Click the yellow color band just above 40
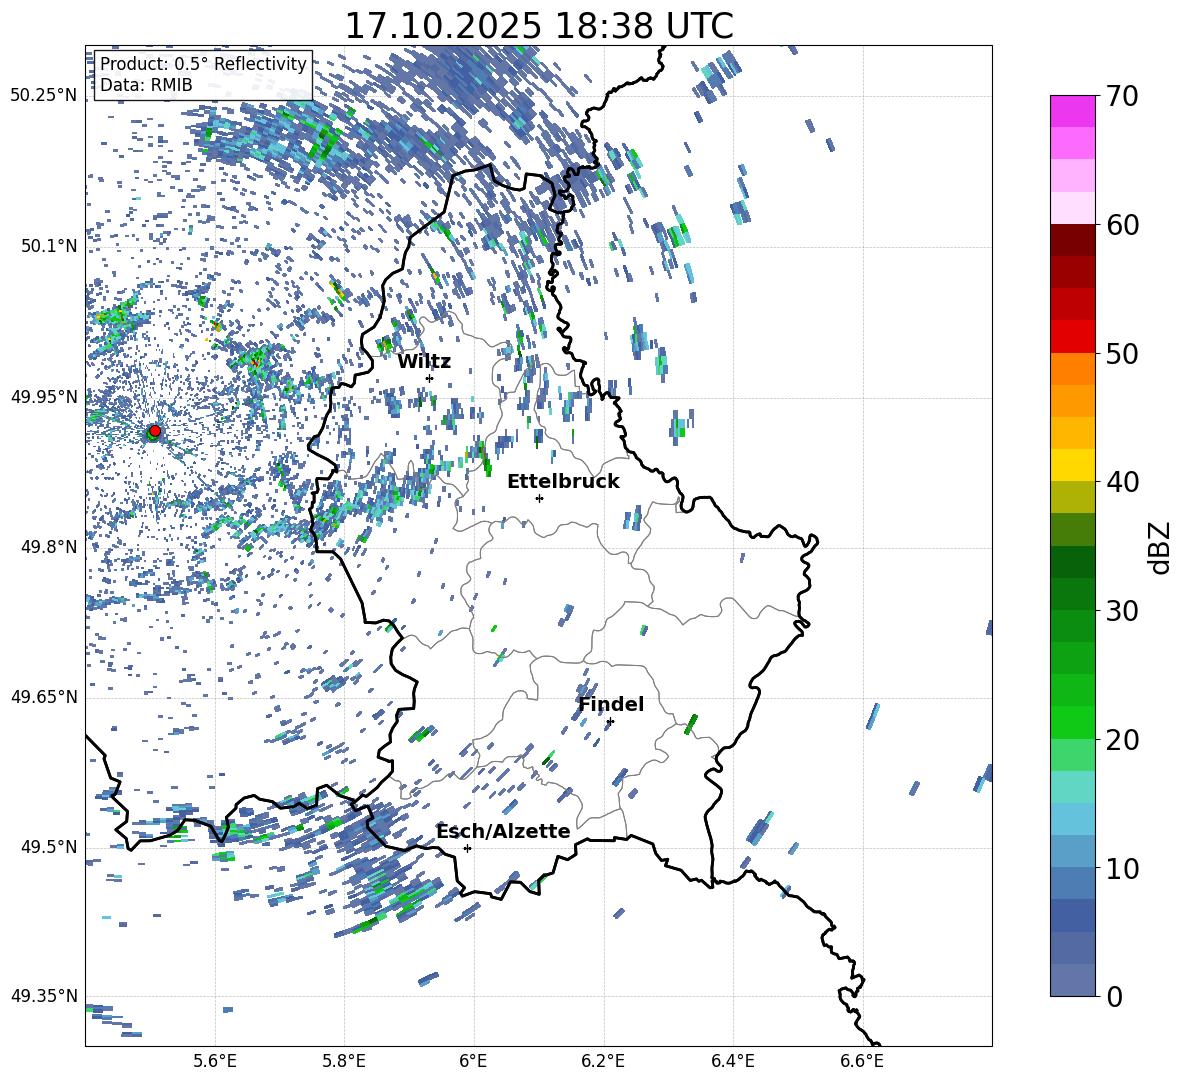 (1072, 465)
